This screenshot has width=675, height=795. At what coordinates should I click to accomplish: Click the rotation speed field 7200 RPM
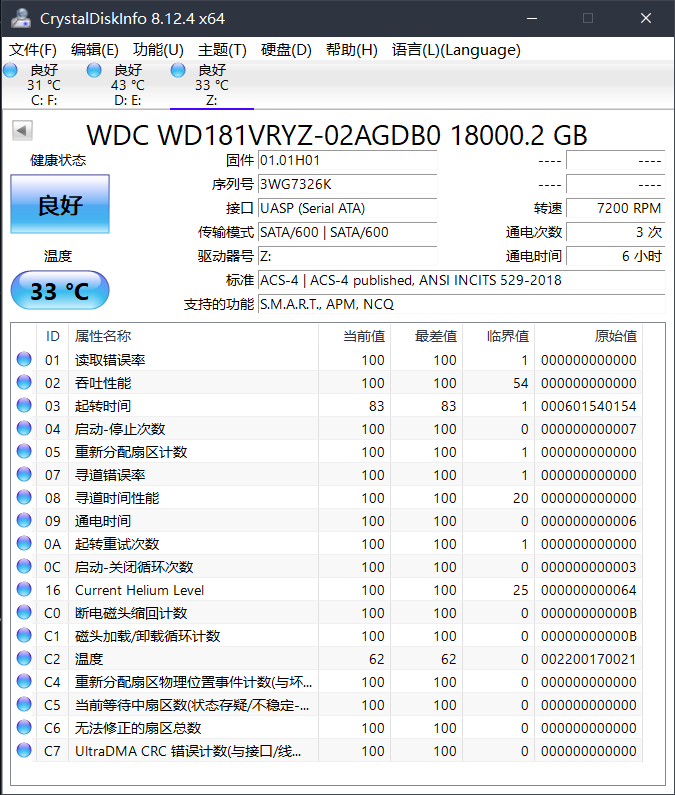click(x=616, y=208)
